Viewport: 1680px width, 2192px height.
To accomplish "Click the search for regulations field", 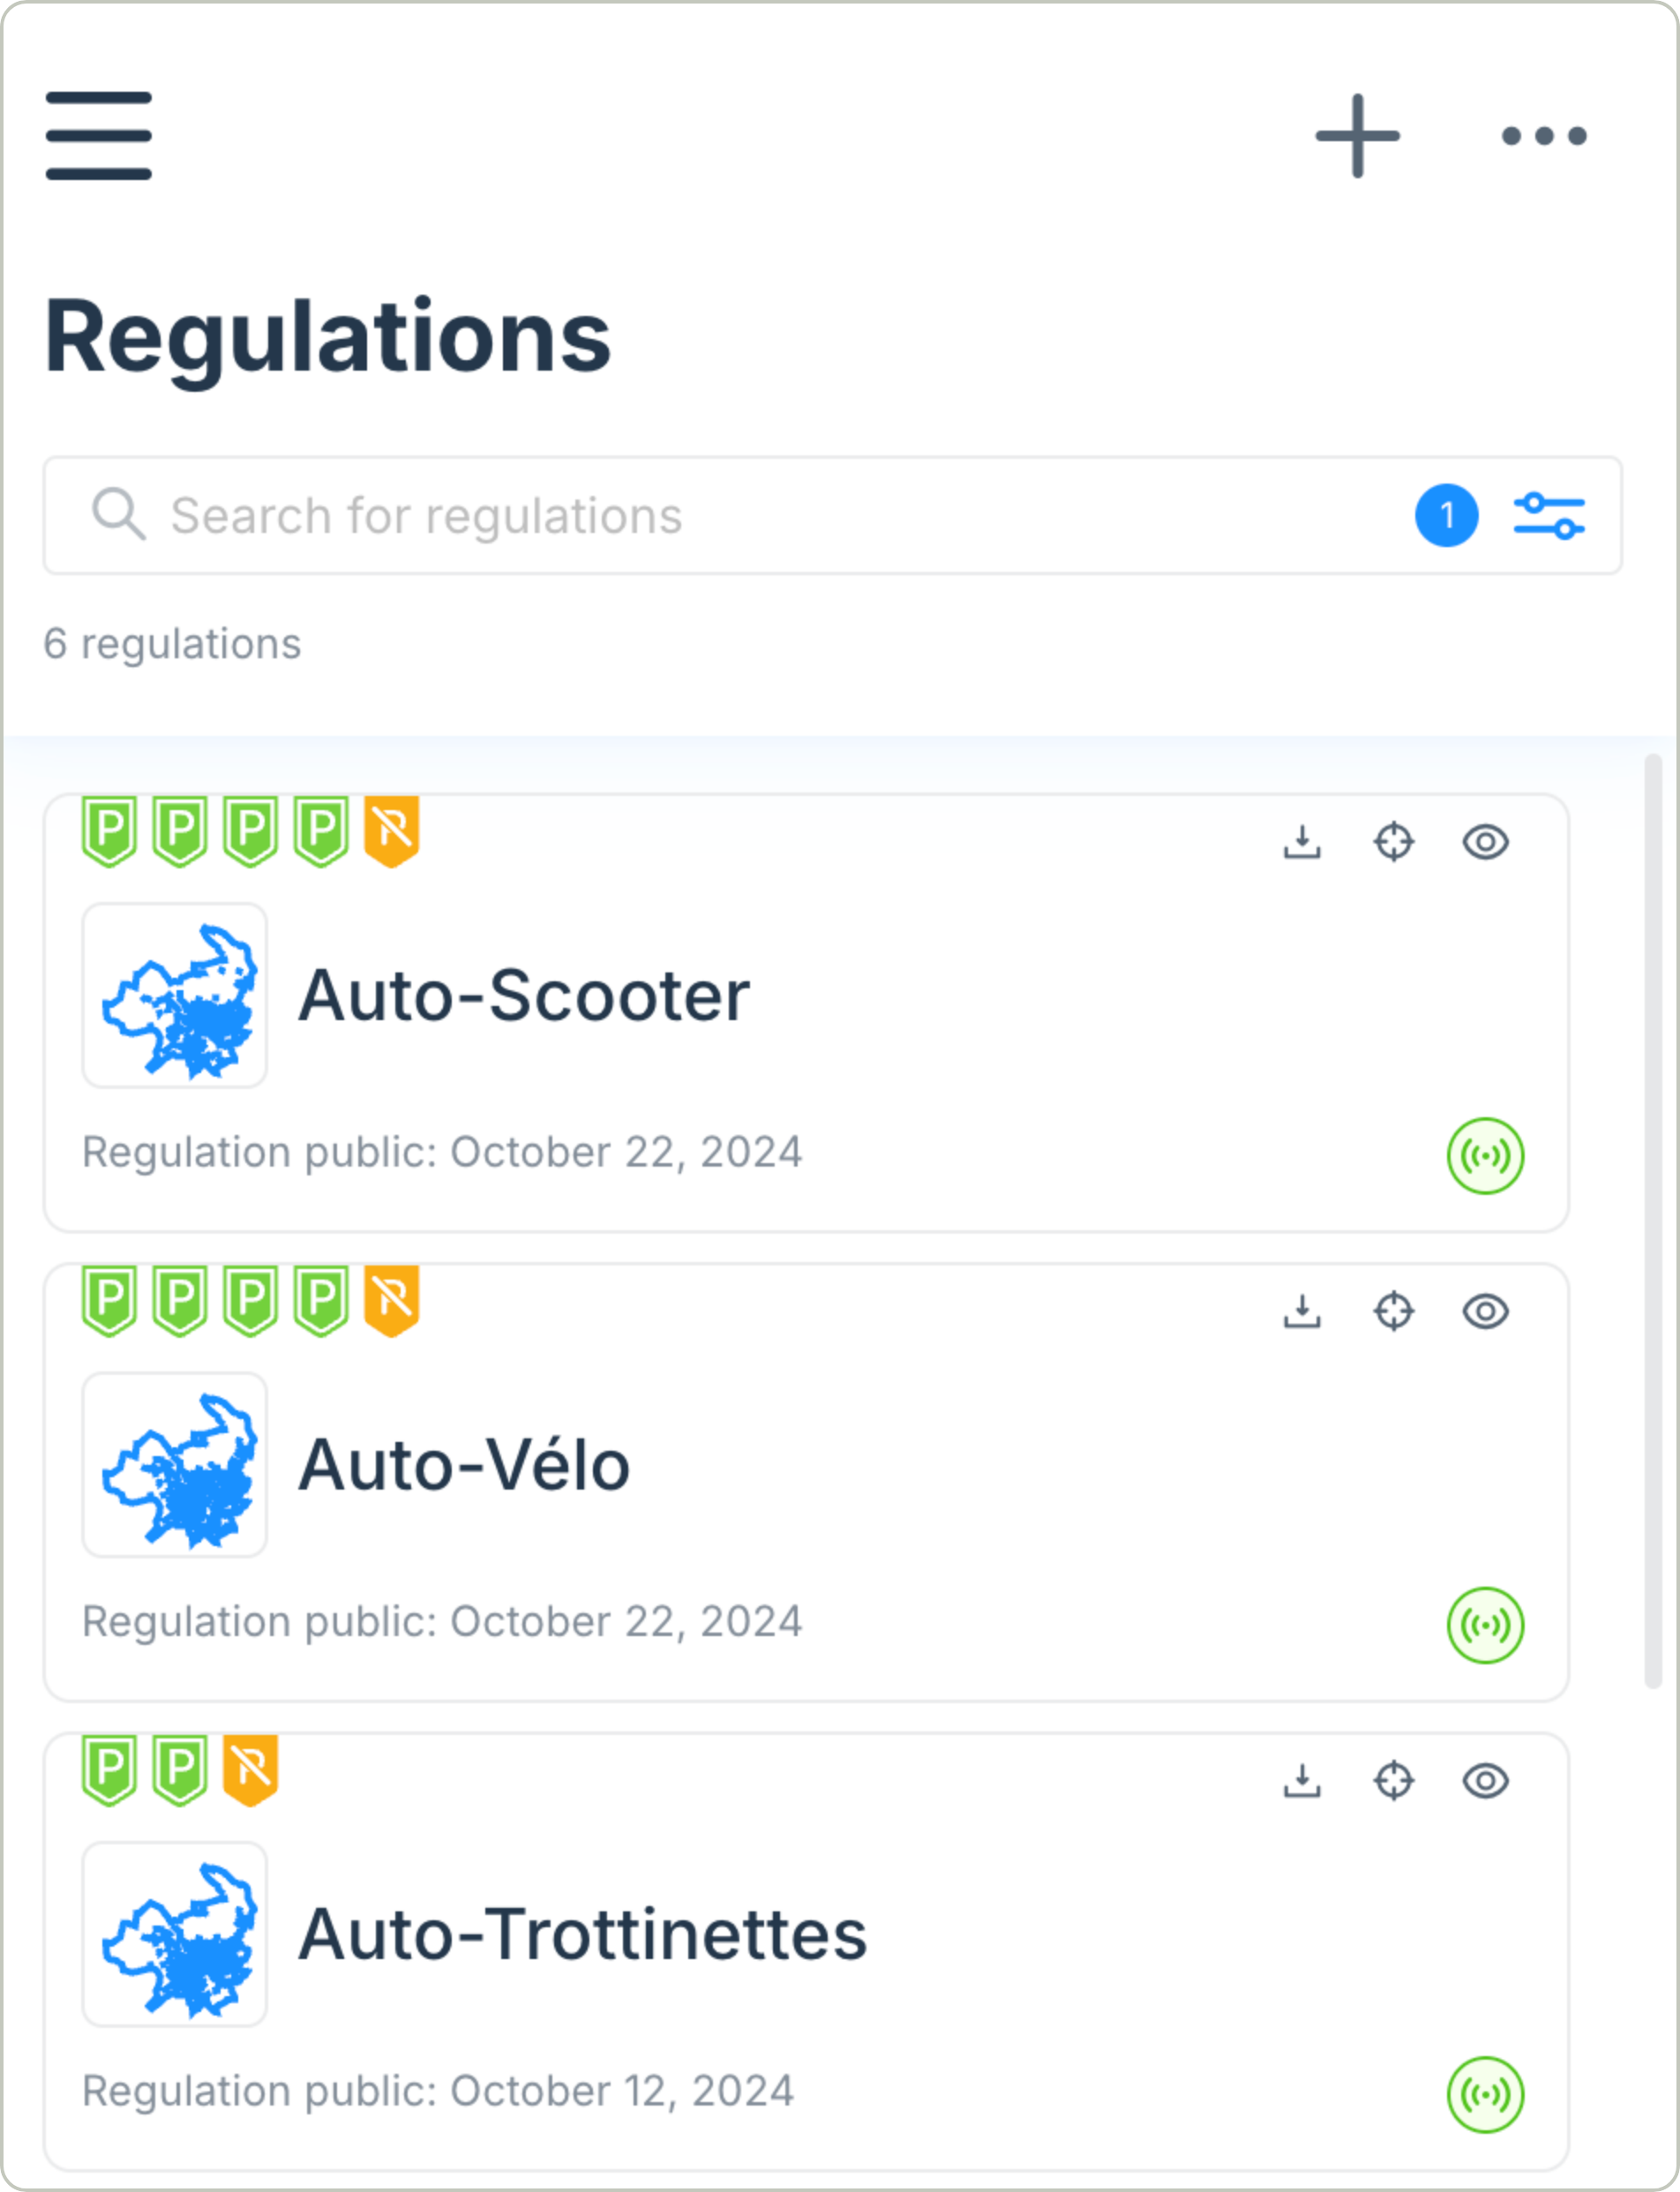I will point(760,516).
